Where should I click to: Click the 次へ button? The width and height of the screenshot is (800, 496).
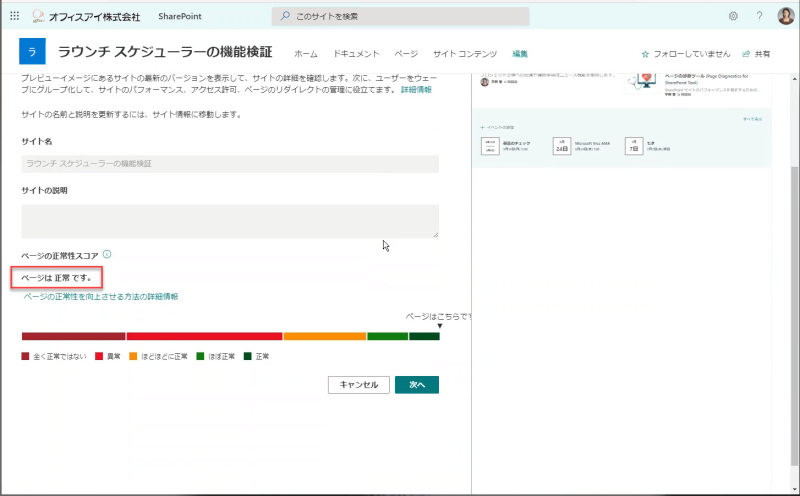click(x=417, y=385)
